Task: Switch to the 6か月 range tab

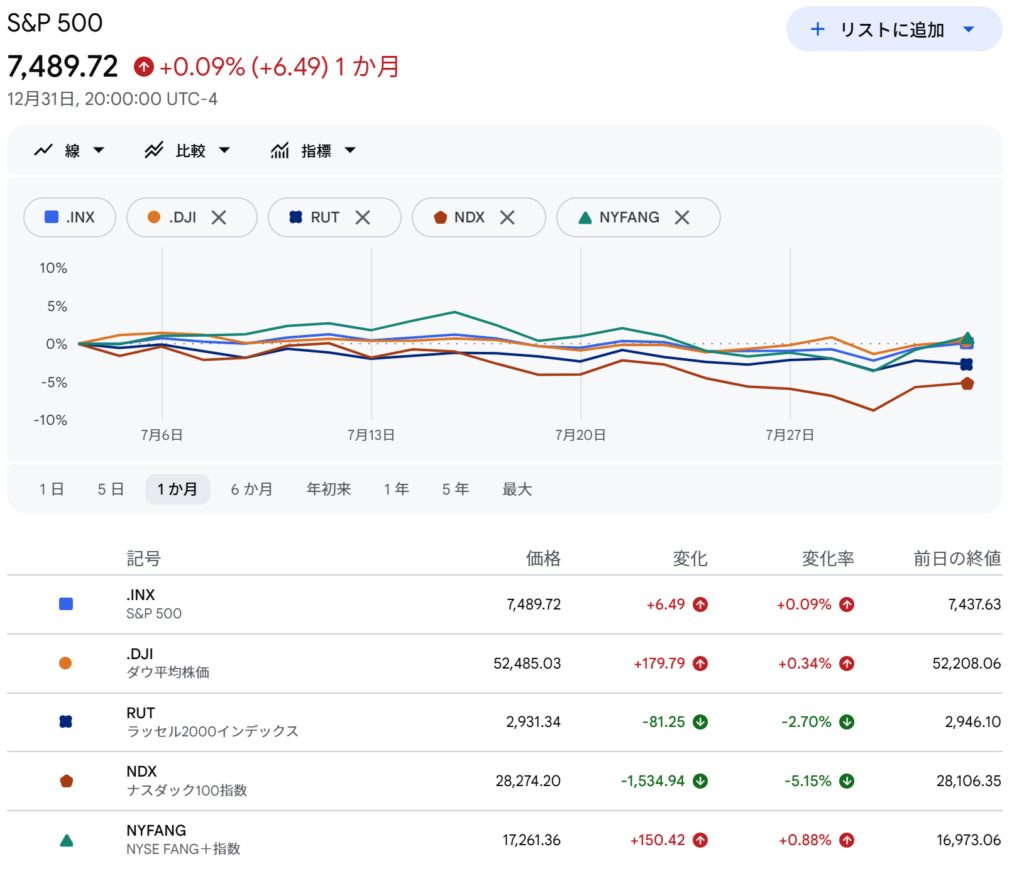Action: click(x=251, y=489)
